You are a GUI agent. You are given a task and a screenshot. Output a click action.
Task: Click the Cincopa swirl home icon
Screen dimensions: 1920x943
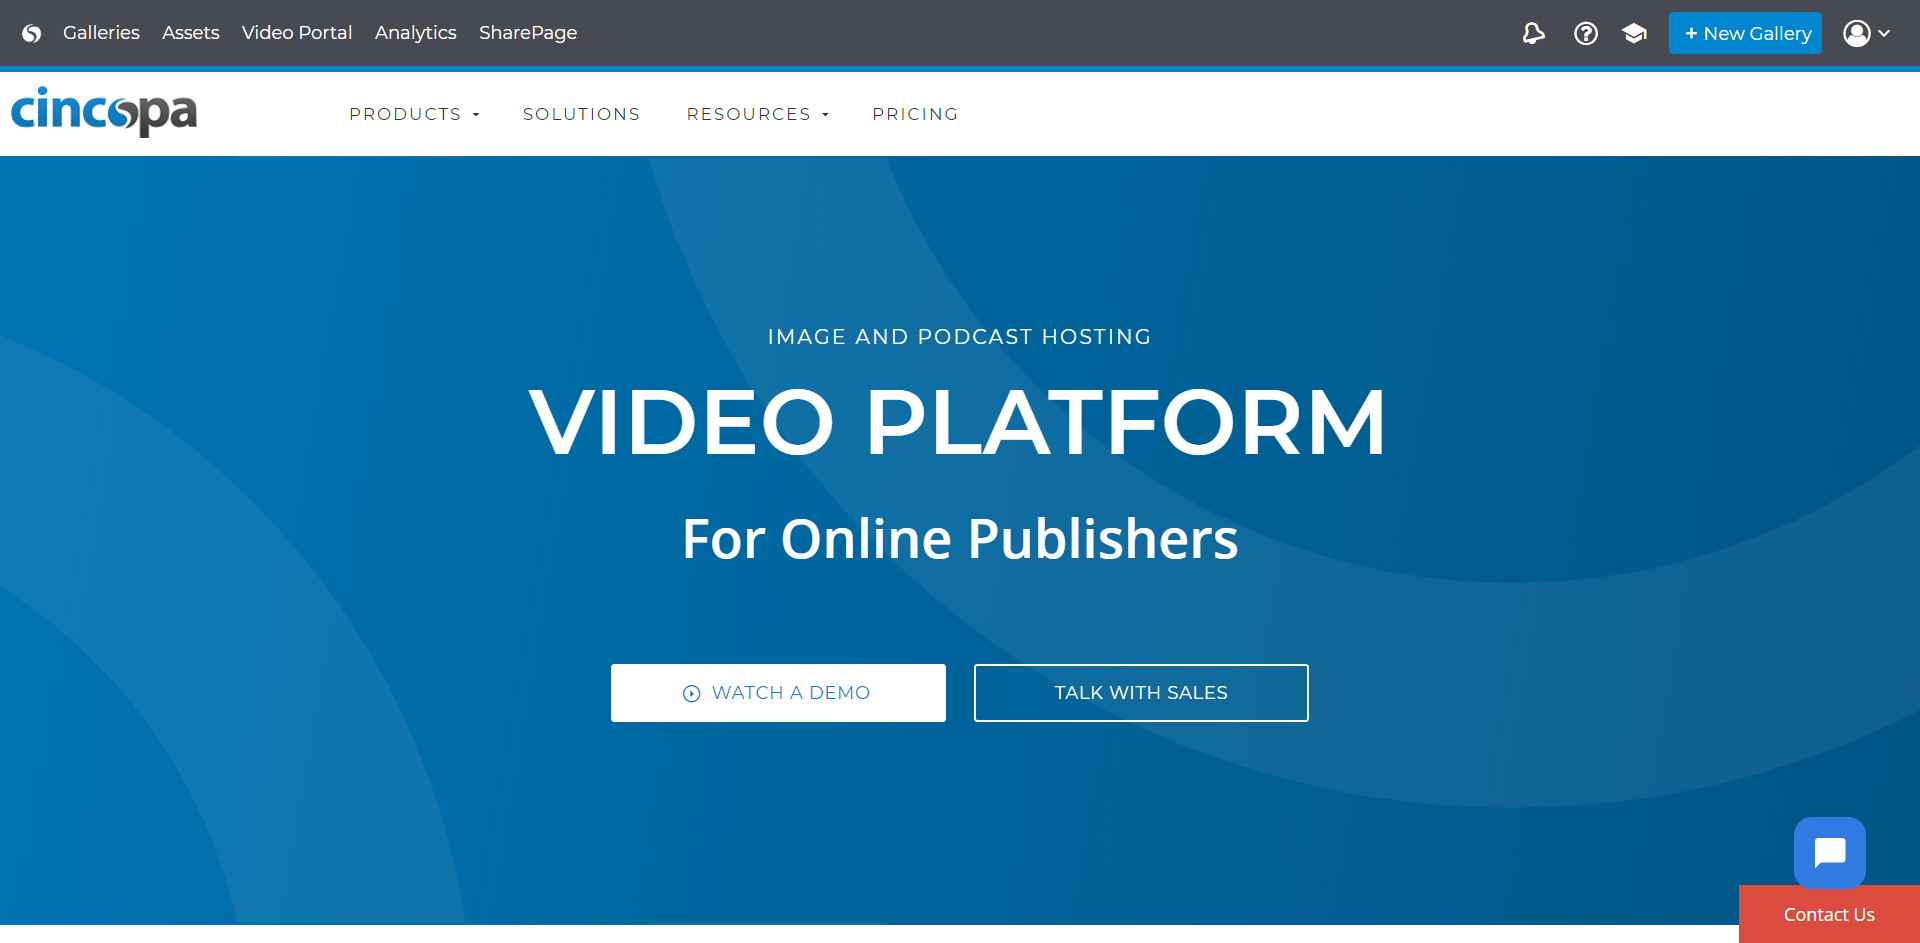click(32, 33)
